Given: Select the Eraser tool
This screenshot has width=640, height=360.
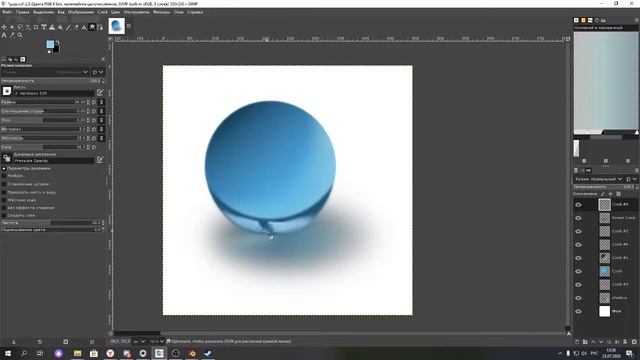Looking at the screenshot, I should [x=76, y=27].
